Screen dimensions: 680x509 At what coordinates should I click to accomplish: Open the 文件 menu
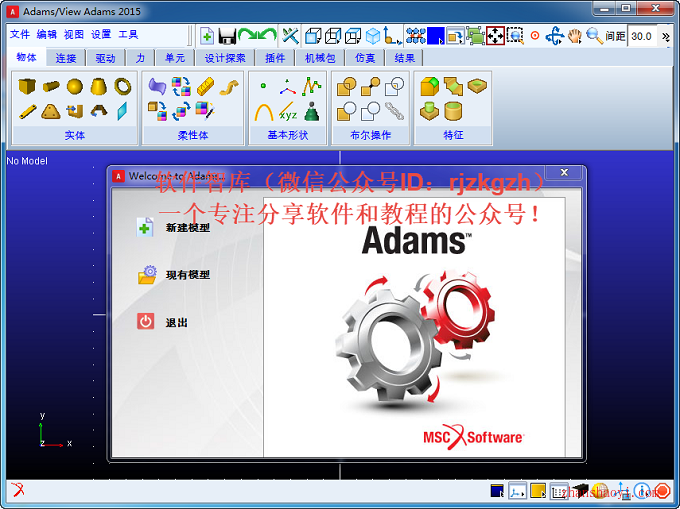[20, 34]
